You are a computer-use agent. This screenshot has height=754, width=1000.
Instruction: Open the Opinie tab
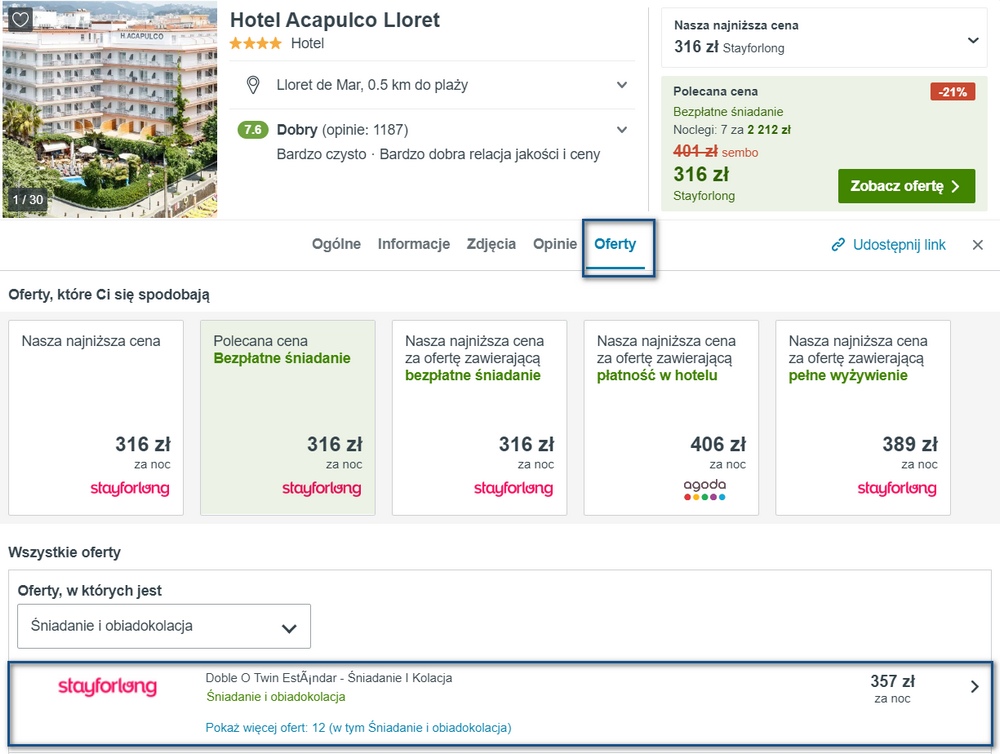pos(555,244)
